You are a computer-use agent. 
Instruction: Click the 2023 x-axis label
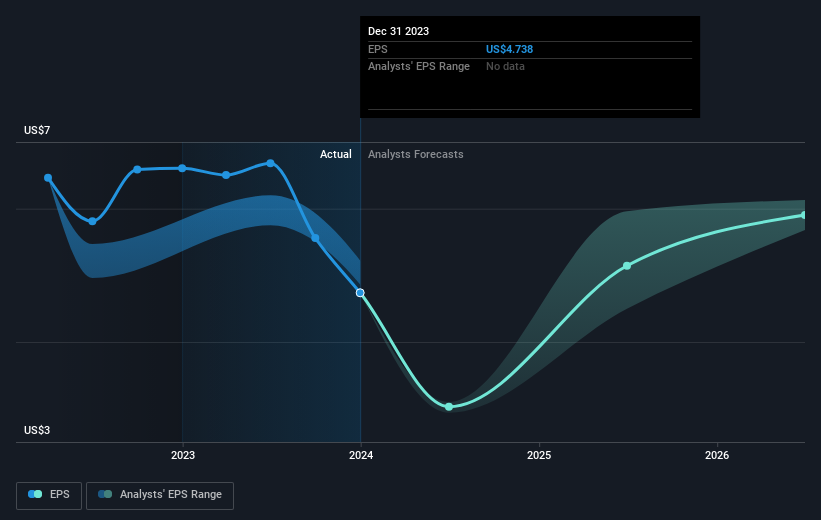tap(183, 455)
